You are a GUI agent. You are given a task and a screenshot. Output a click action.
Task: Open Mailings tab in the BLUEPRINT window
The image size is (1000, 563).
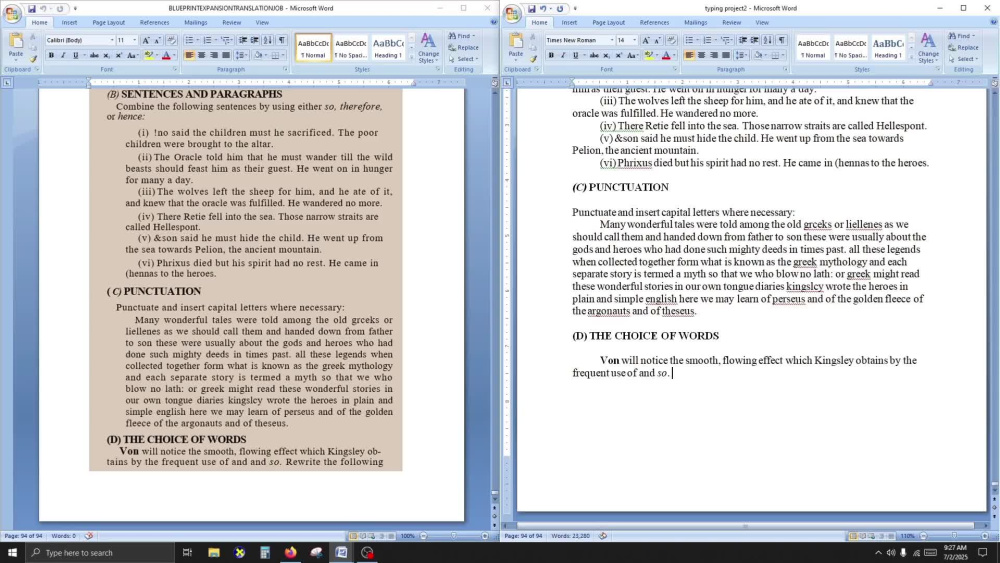196,22
